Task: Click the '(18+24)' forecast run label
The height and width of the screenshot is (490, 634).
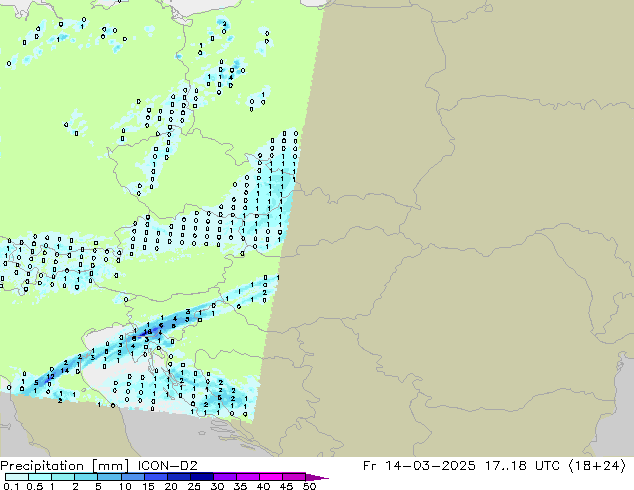Action: click(x=597, y=466)
